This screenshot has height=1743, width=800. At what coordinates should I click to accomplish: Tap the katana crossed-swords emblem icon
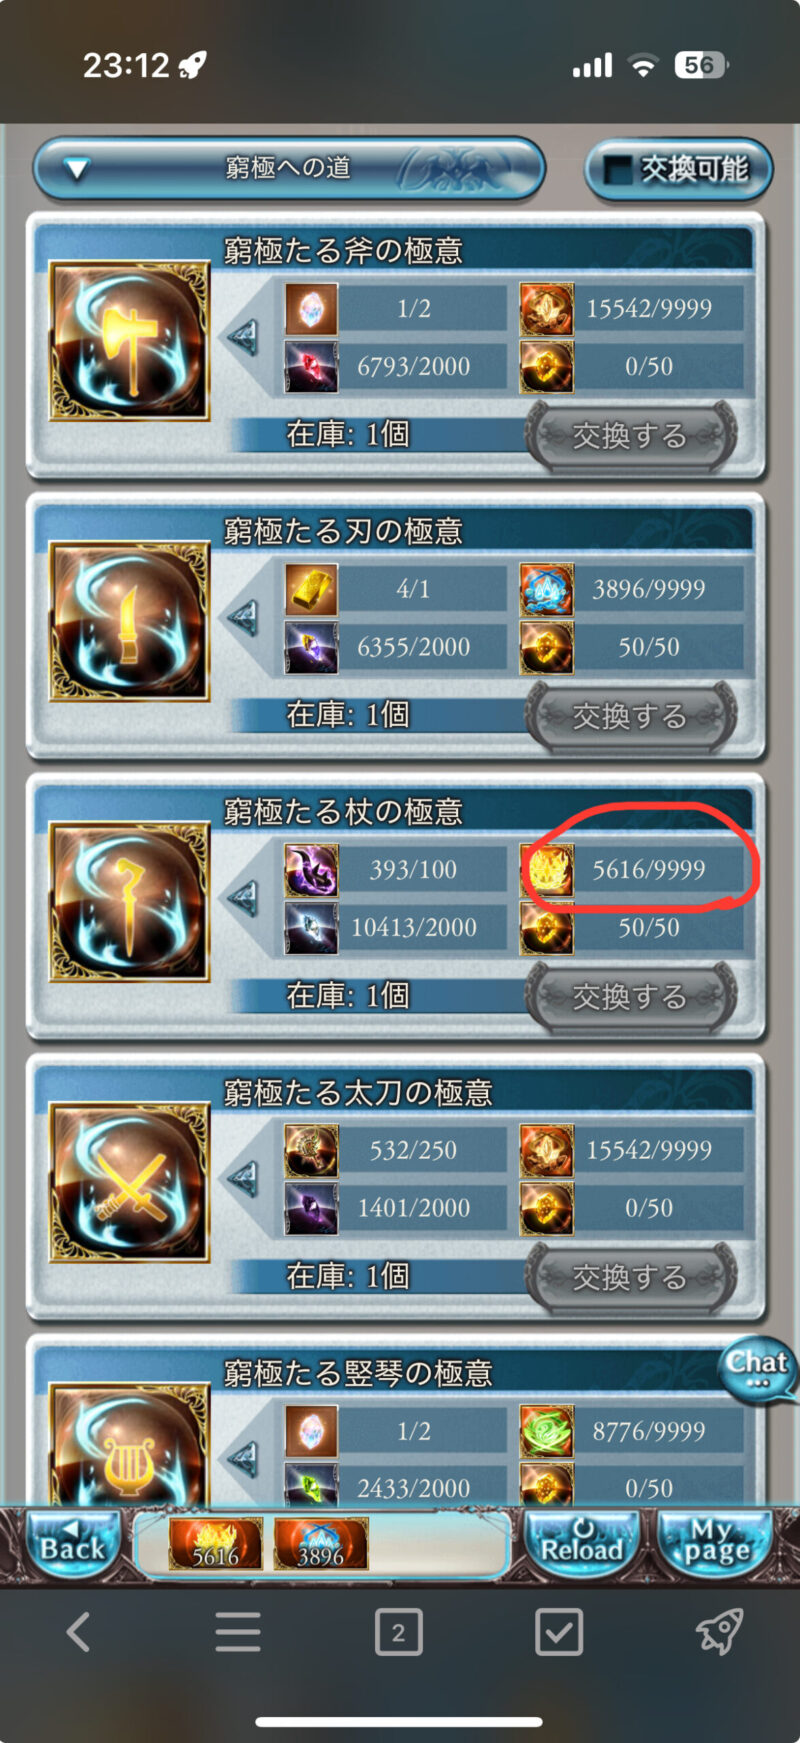[130, 1184]
